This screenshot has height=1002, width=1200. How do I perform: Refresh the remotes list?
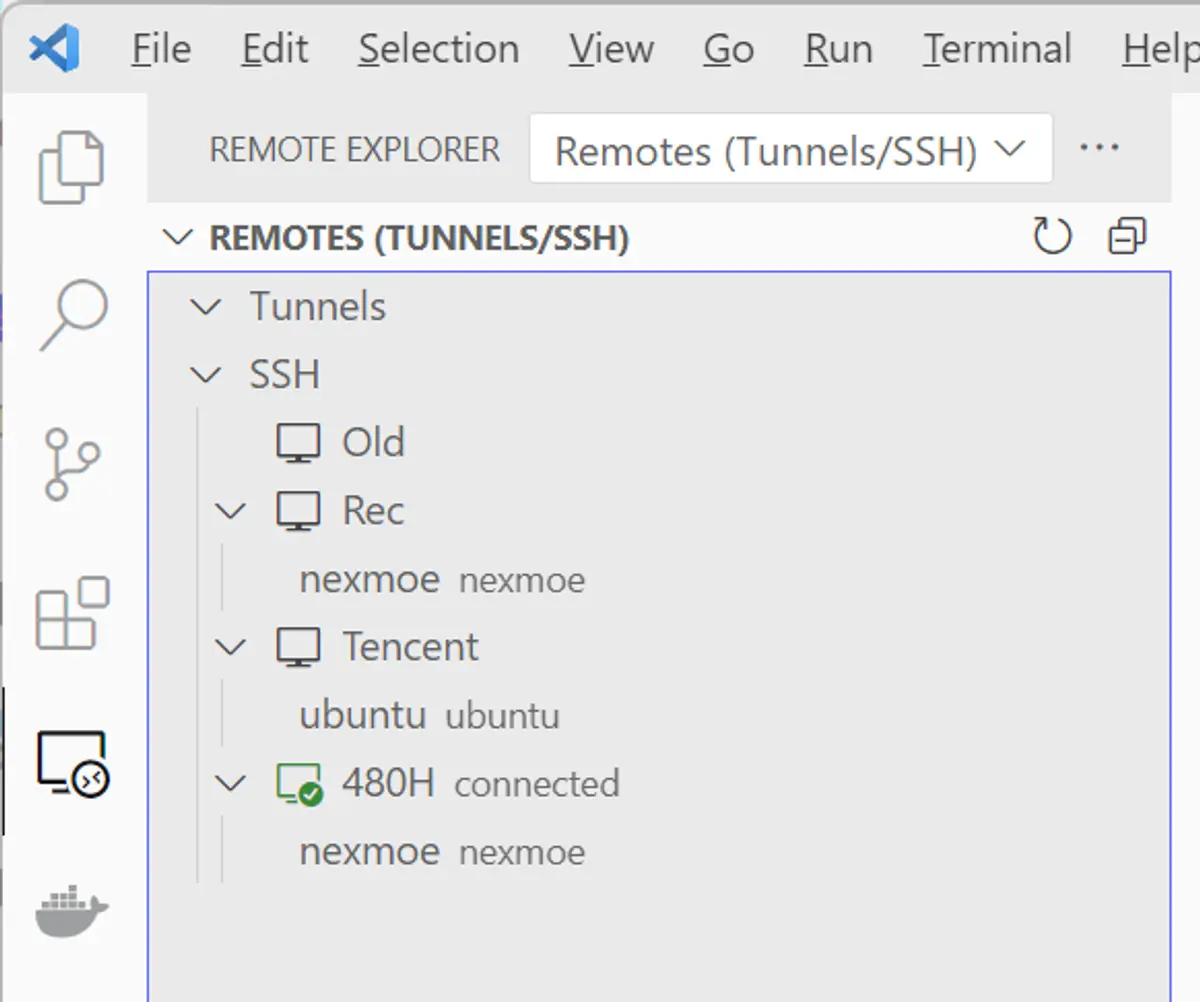click(1052, 238)
